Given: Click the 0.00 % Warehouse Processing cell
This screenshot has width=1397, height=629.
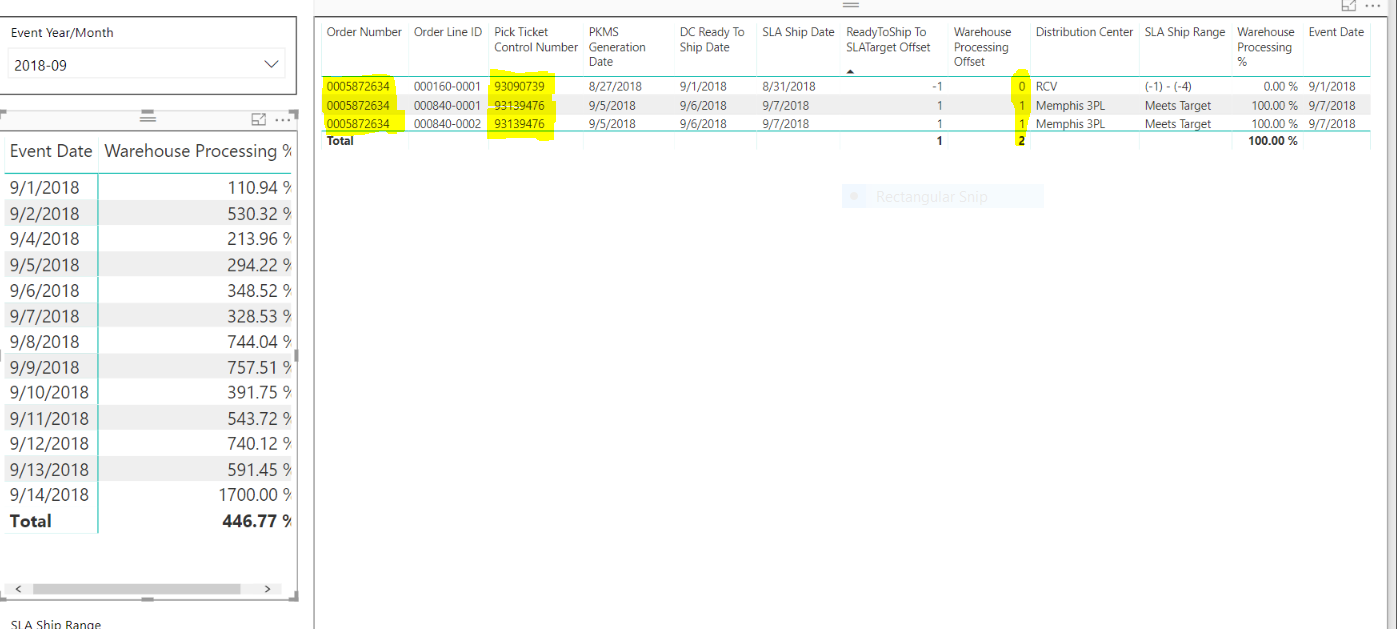Looking at the screenshot, I should click(1280, 86).
